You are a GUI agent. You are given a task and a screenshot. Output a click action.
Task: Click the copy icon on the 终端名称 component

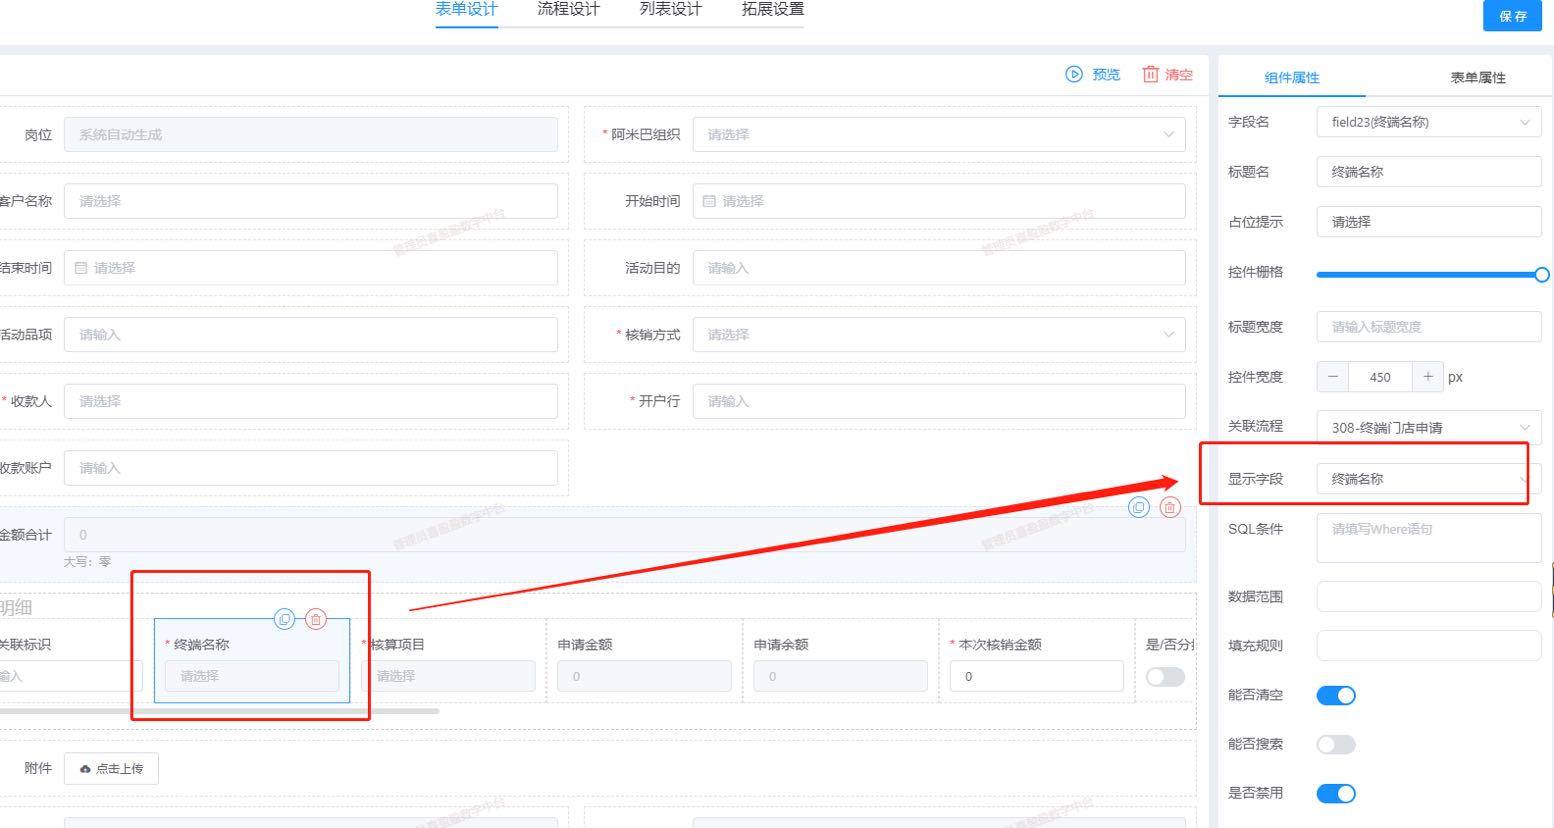285,619
